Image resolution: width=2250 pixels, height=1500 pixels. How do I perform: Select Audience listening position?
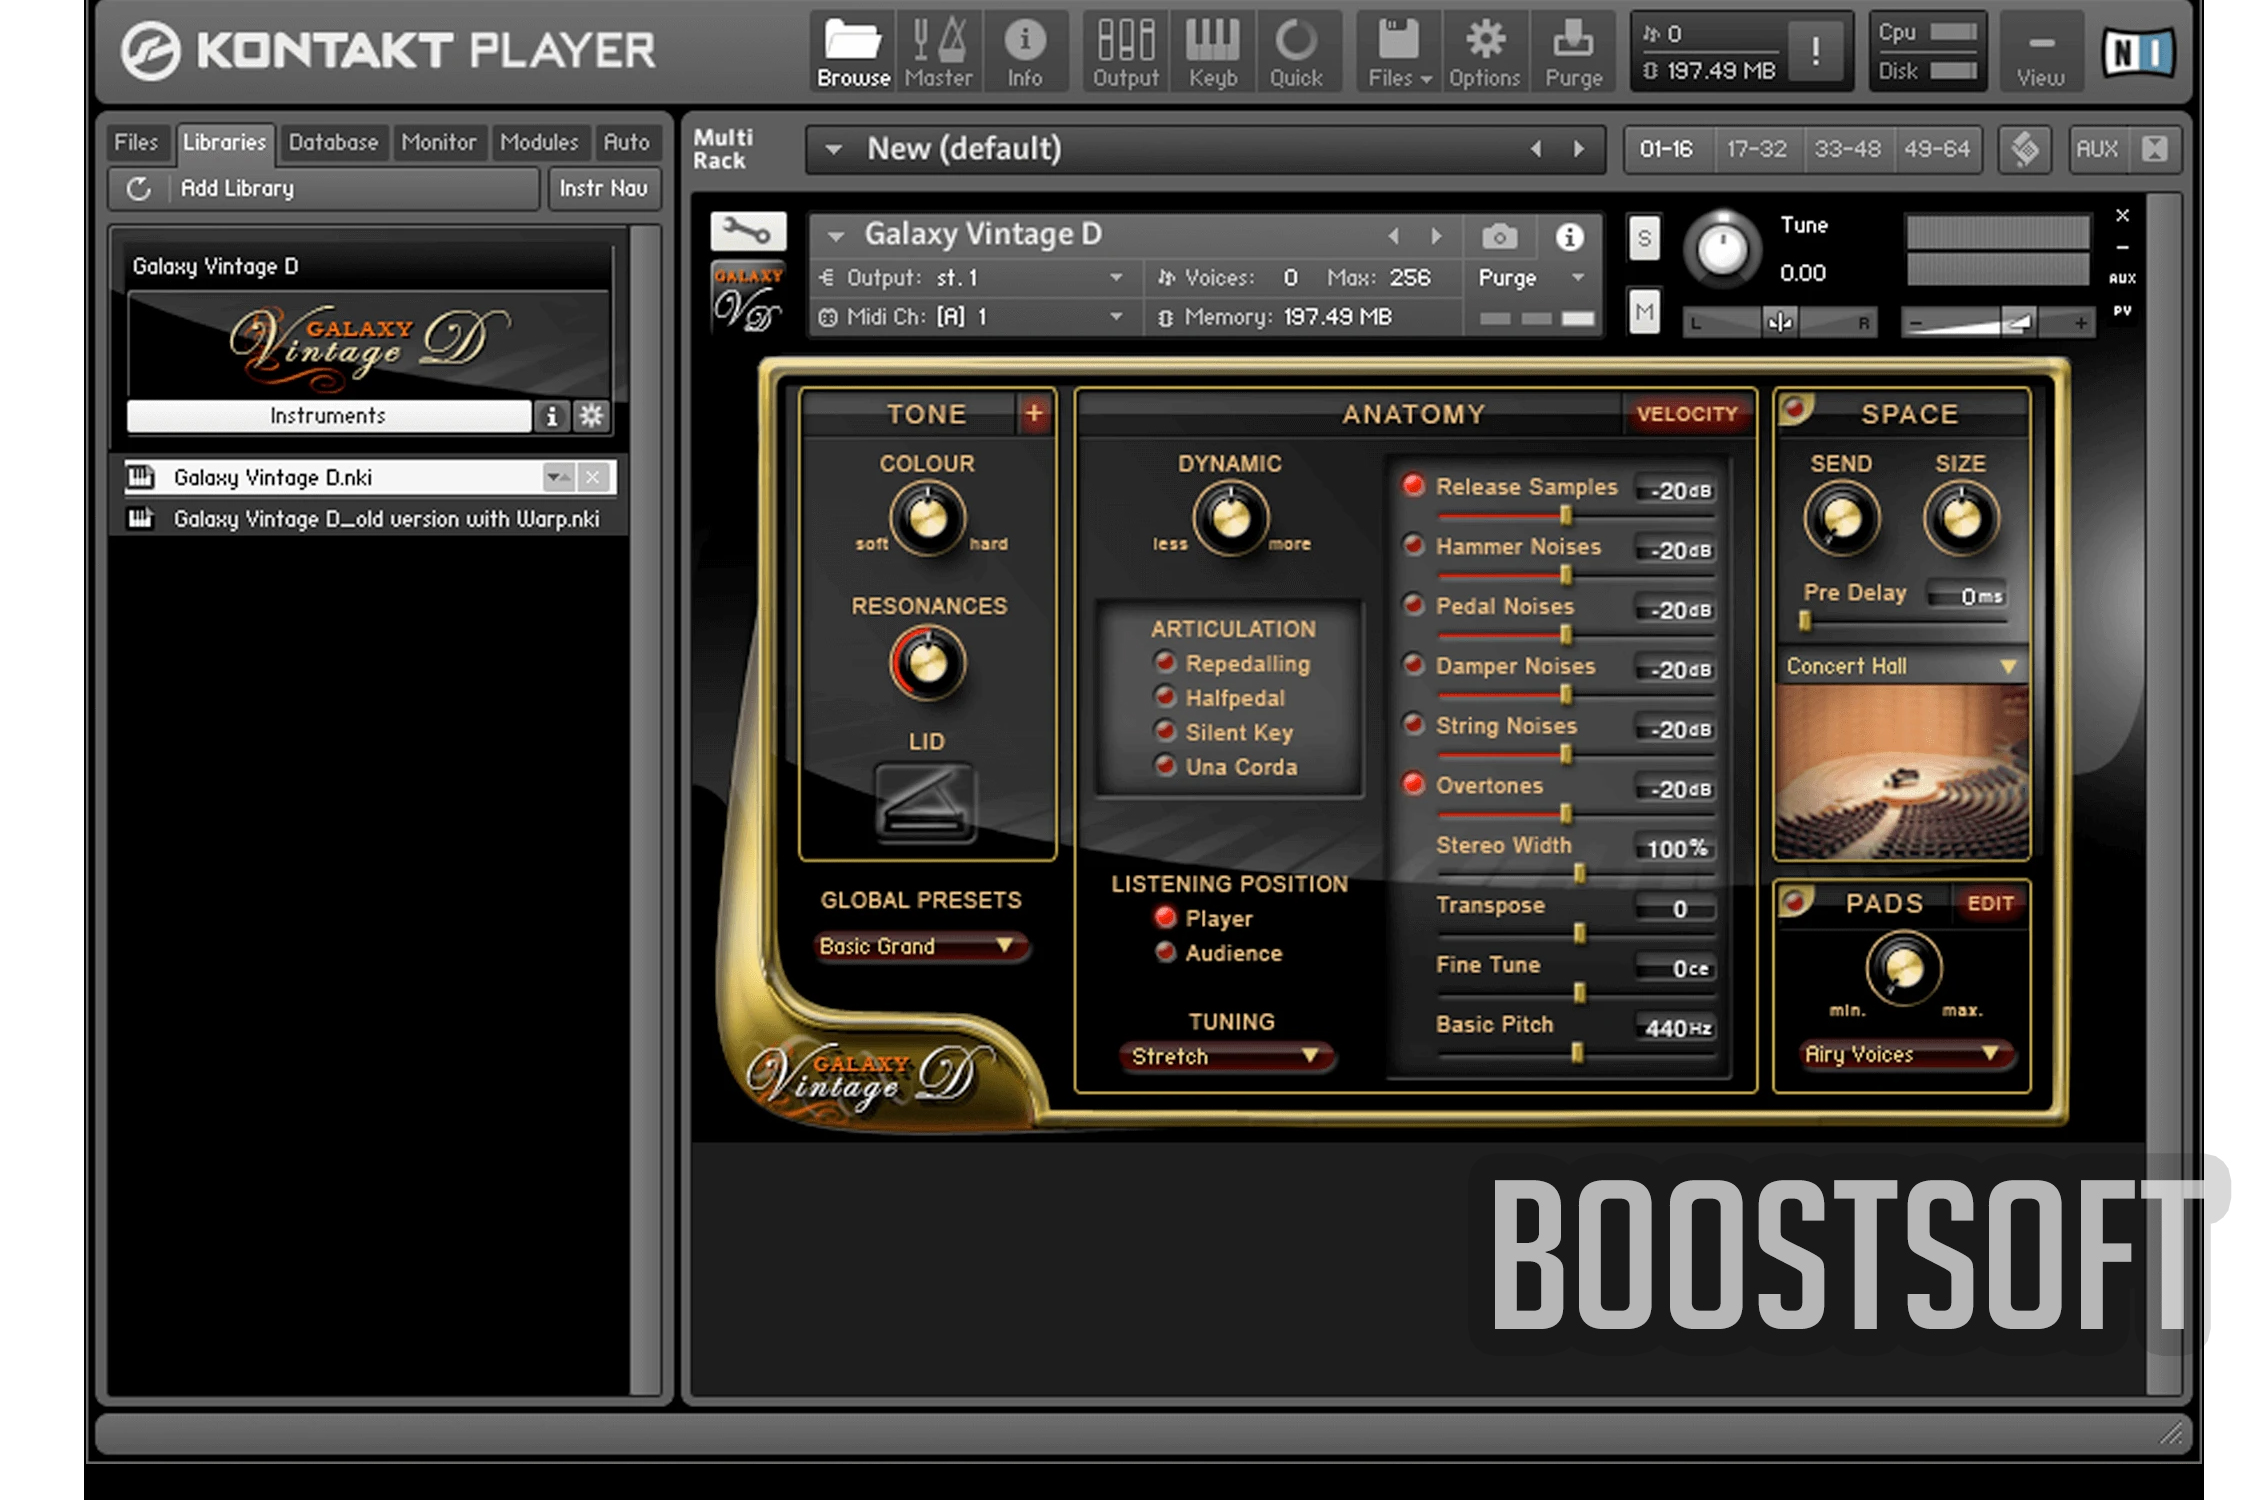point(1164,952)
